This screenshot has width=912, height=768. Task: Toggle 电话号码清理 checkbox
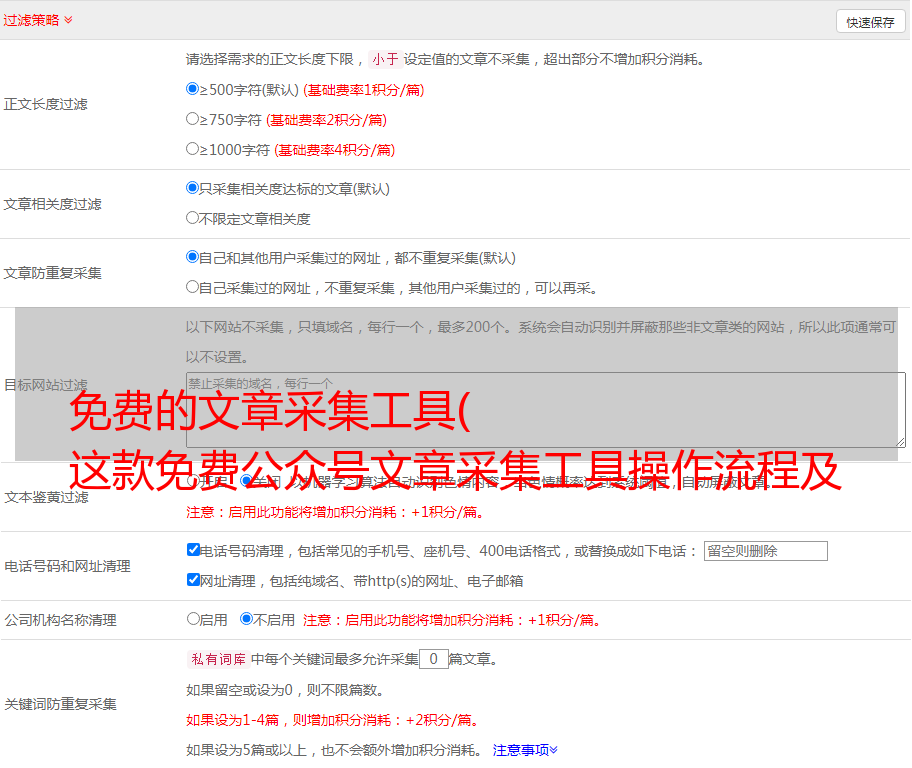point(193,550)
